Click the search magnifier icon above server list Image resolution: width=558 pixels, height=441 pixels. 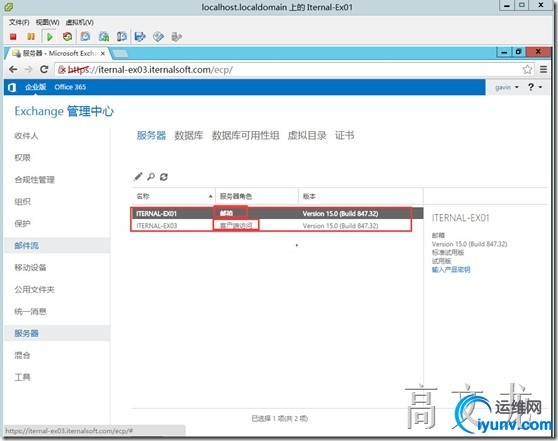(151, 177)
